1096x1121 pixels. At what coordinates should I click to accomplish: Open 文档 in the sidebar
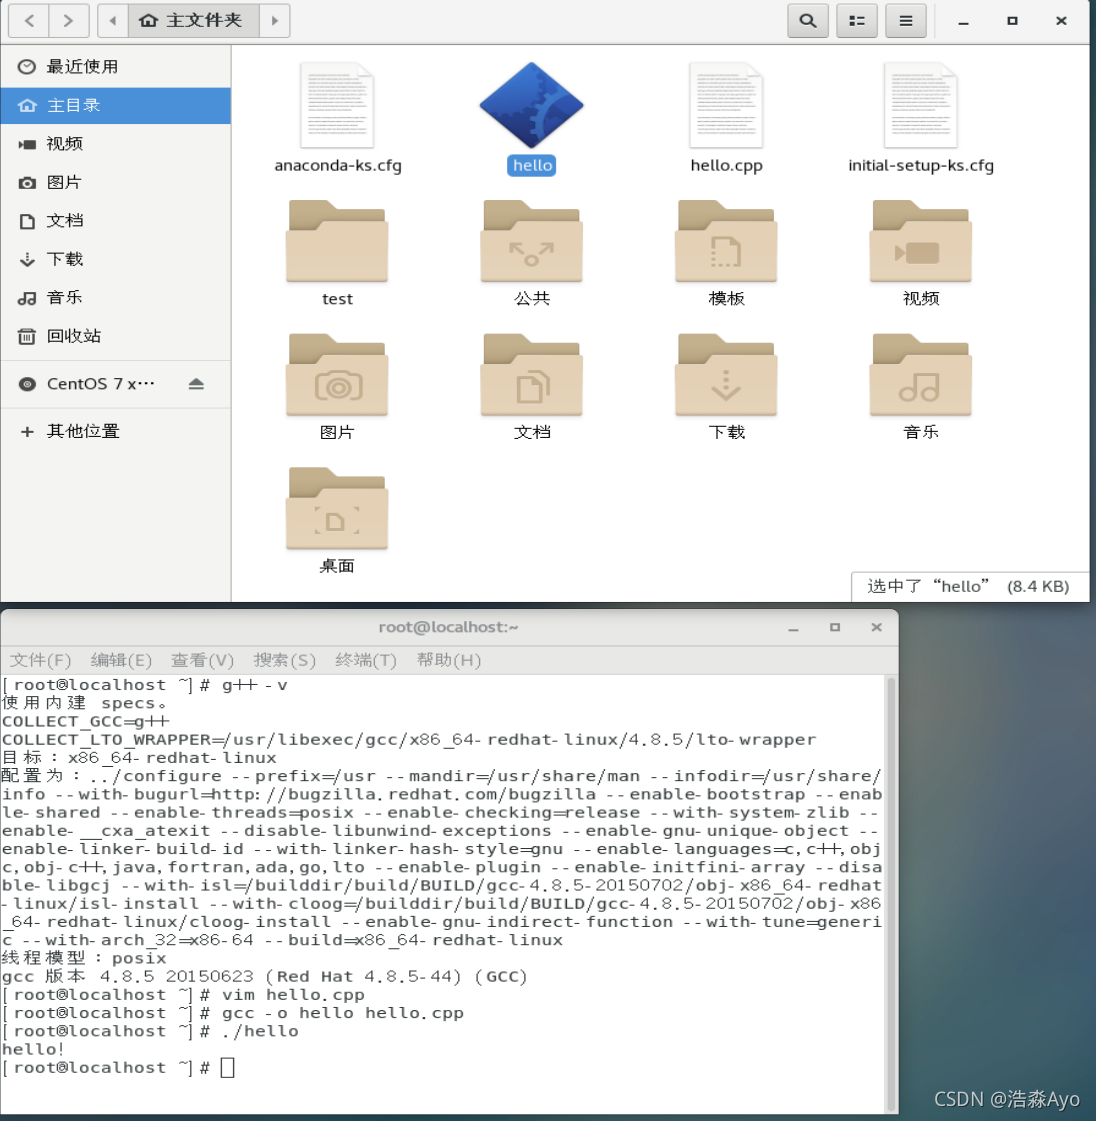coord(116,221)
